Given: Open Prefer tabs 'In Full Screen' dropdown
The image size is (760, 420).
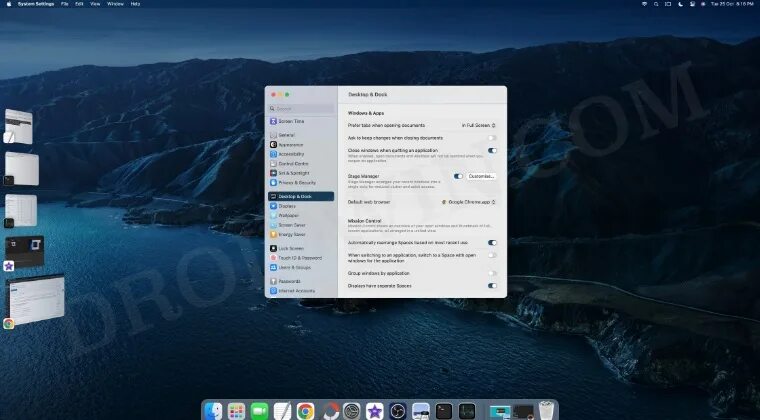Looking at the screenshot, I should 478,125.
